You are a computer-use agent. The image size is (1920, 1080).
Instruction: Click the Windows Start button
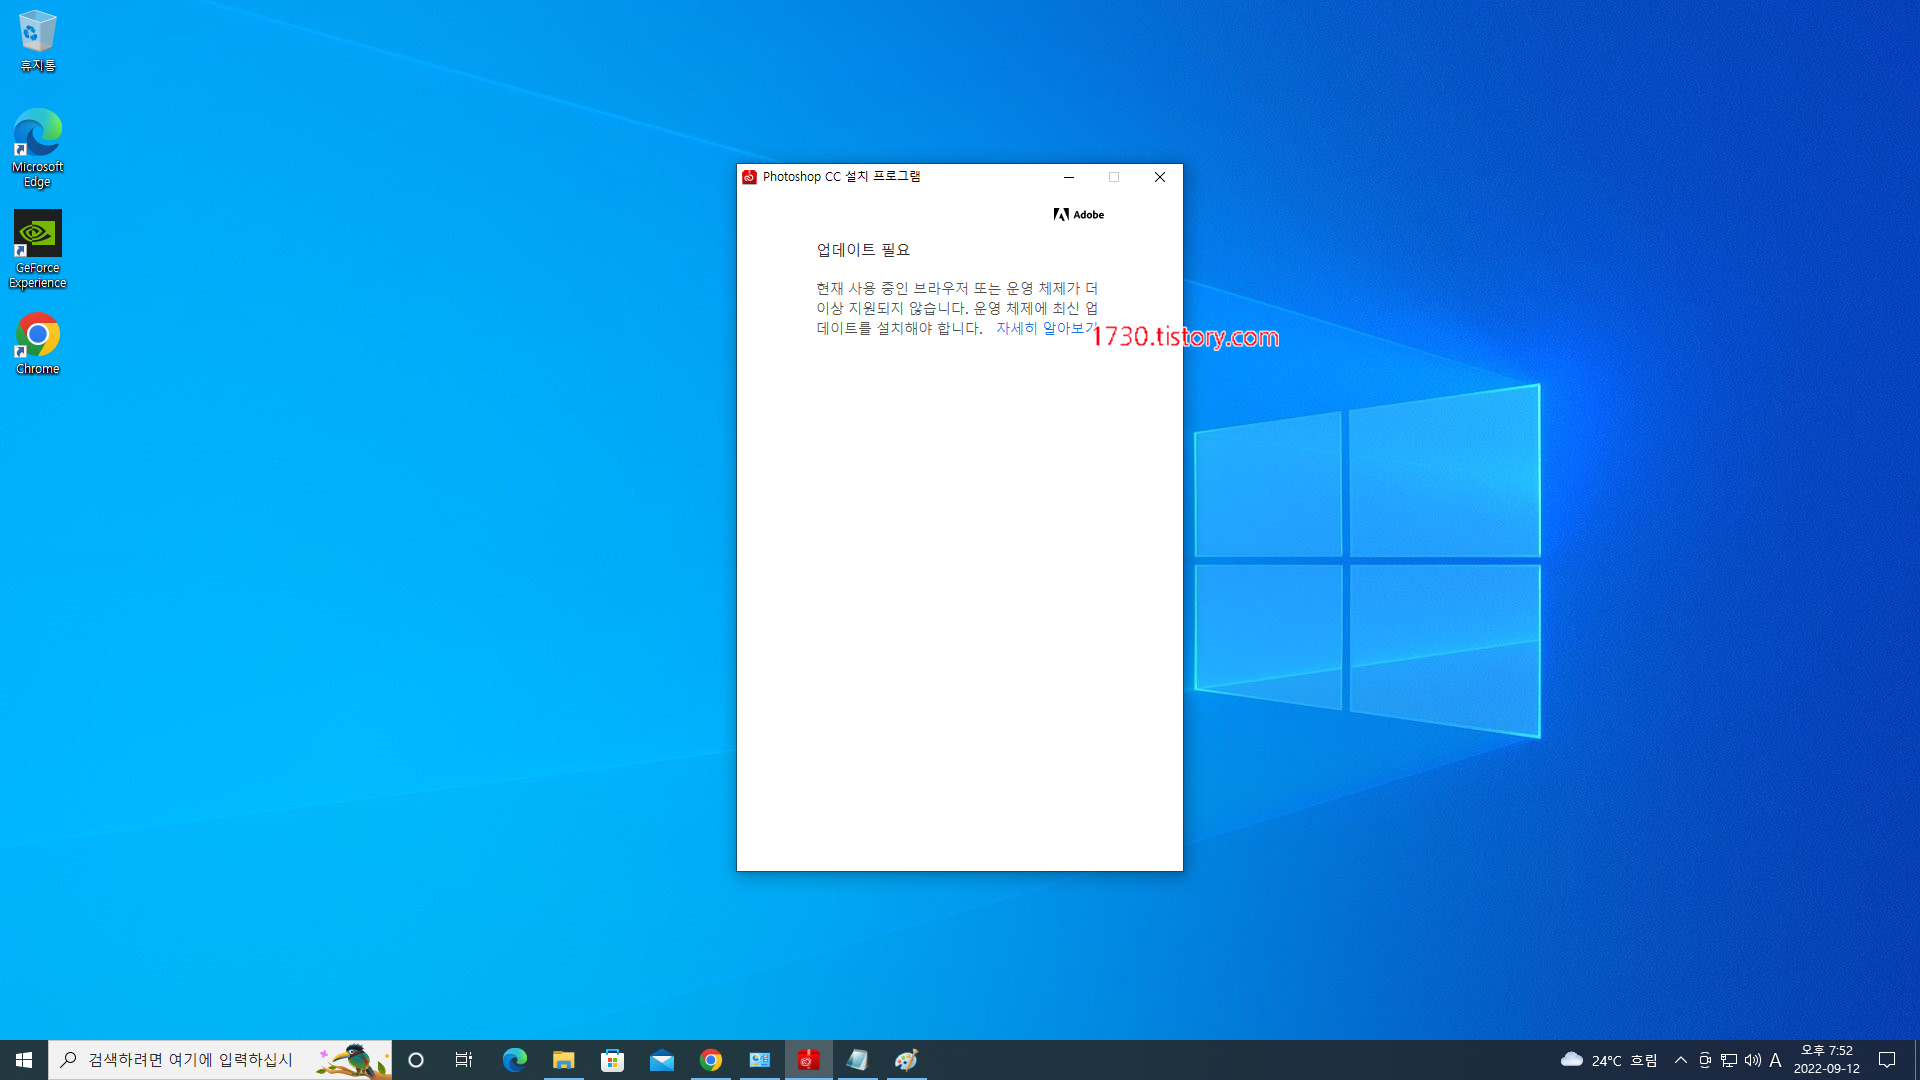pos(24,1060)
